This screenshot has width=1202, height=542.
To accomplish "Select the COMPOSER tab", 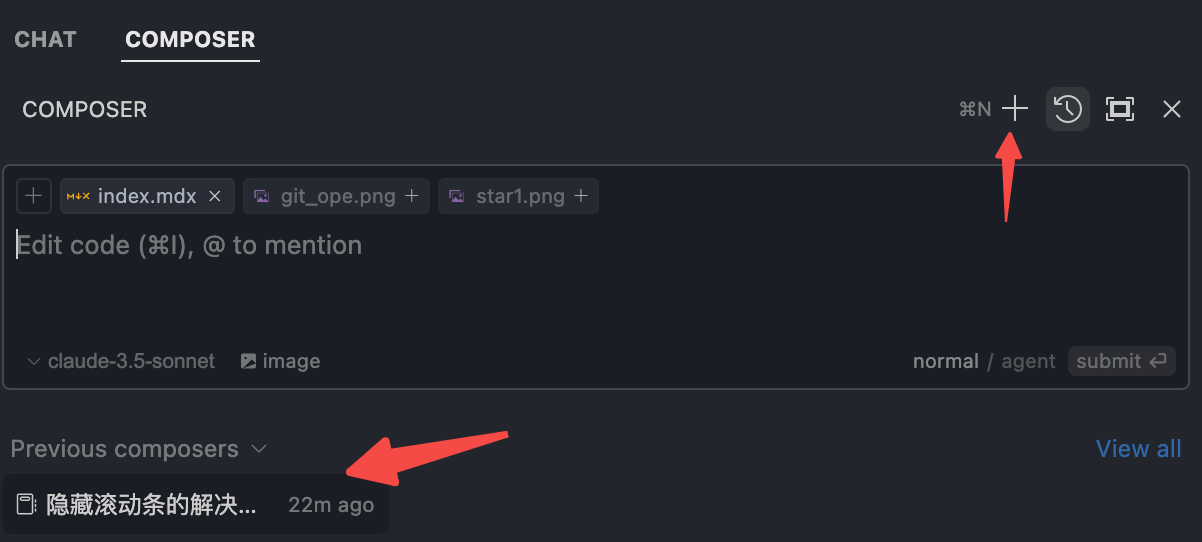I will 190,40.
